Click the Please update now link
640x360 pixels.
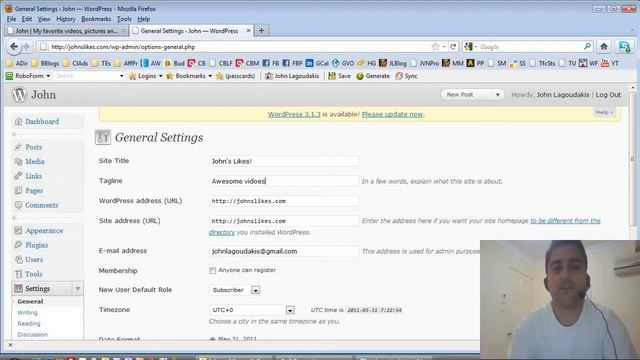(x=392, y=114)
